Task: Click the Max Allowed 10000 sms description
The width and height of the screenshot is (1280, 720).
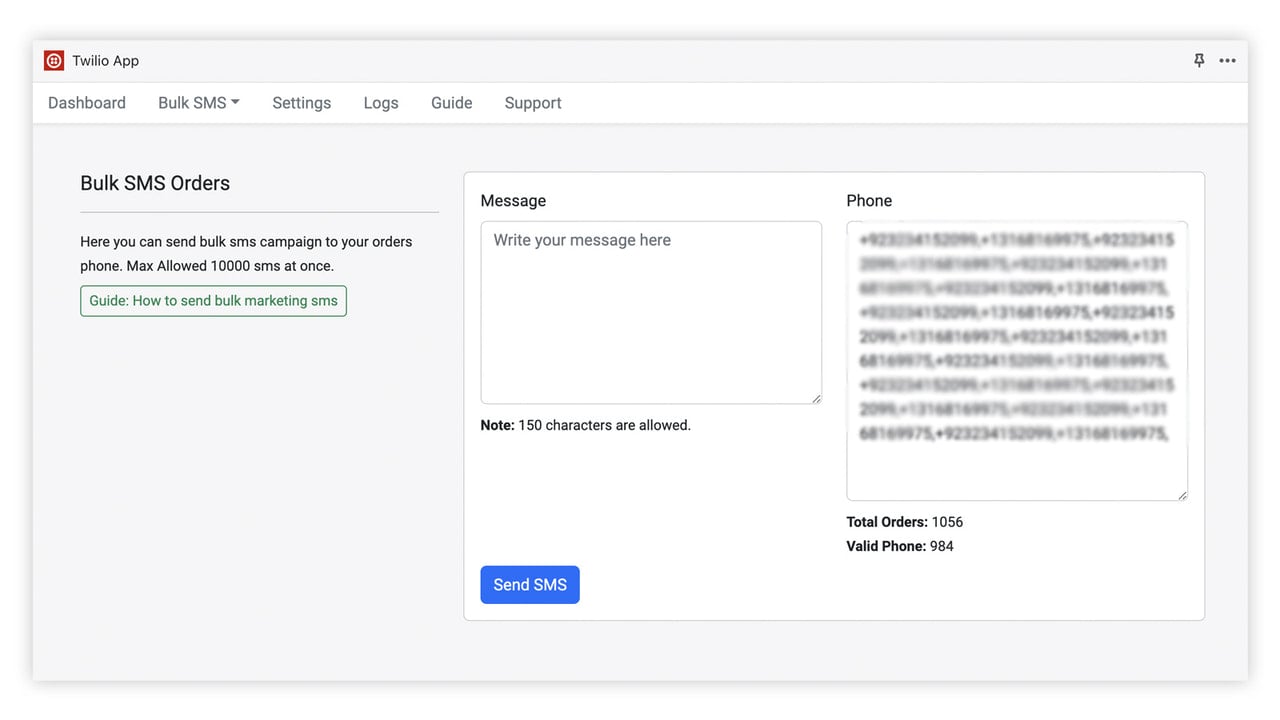Action: click(246, 254)
